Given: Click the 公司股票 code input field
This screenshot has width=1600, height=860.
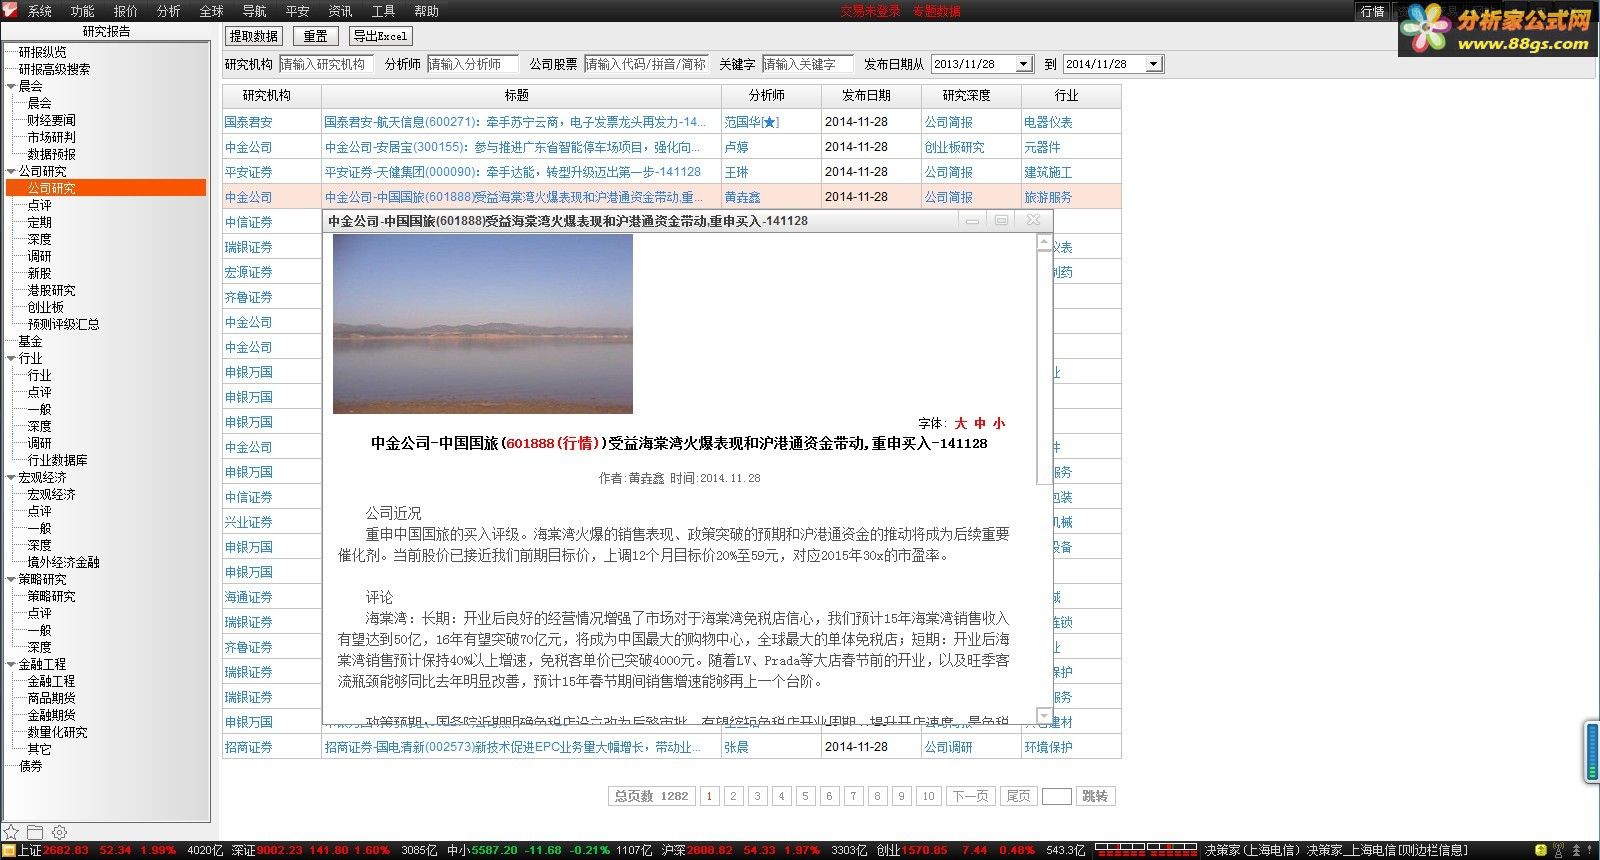Looking at the screenshot, I should pos(645,64).
